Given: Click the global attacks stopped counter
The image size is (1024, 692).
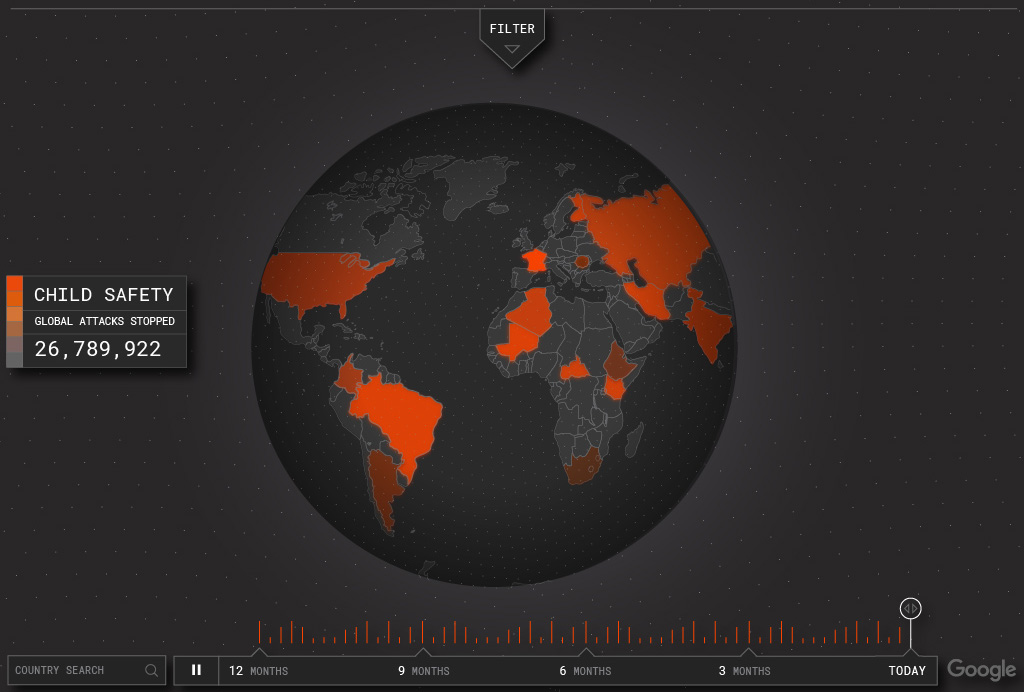Looking at the screenshot, I should (98, 349).
